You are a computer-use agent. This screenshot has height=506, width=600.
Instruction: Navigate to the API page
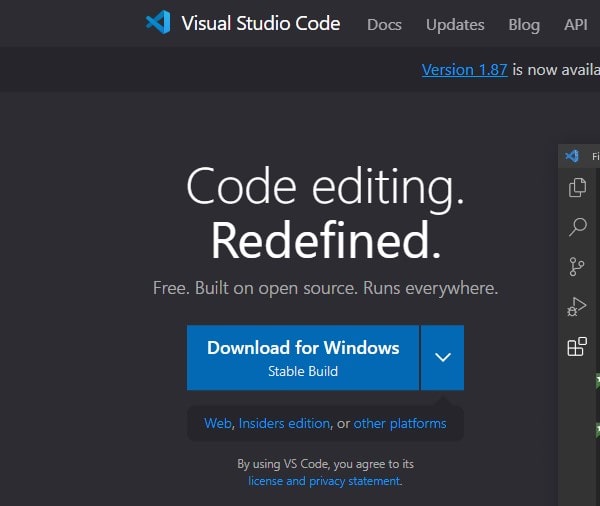(576, 25)
